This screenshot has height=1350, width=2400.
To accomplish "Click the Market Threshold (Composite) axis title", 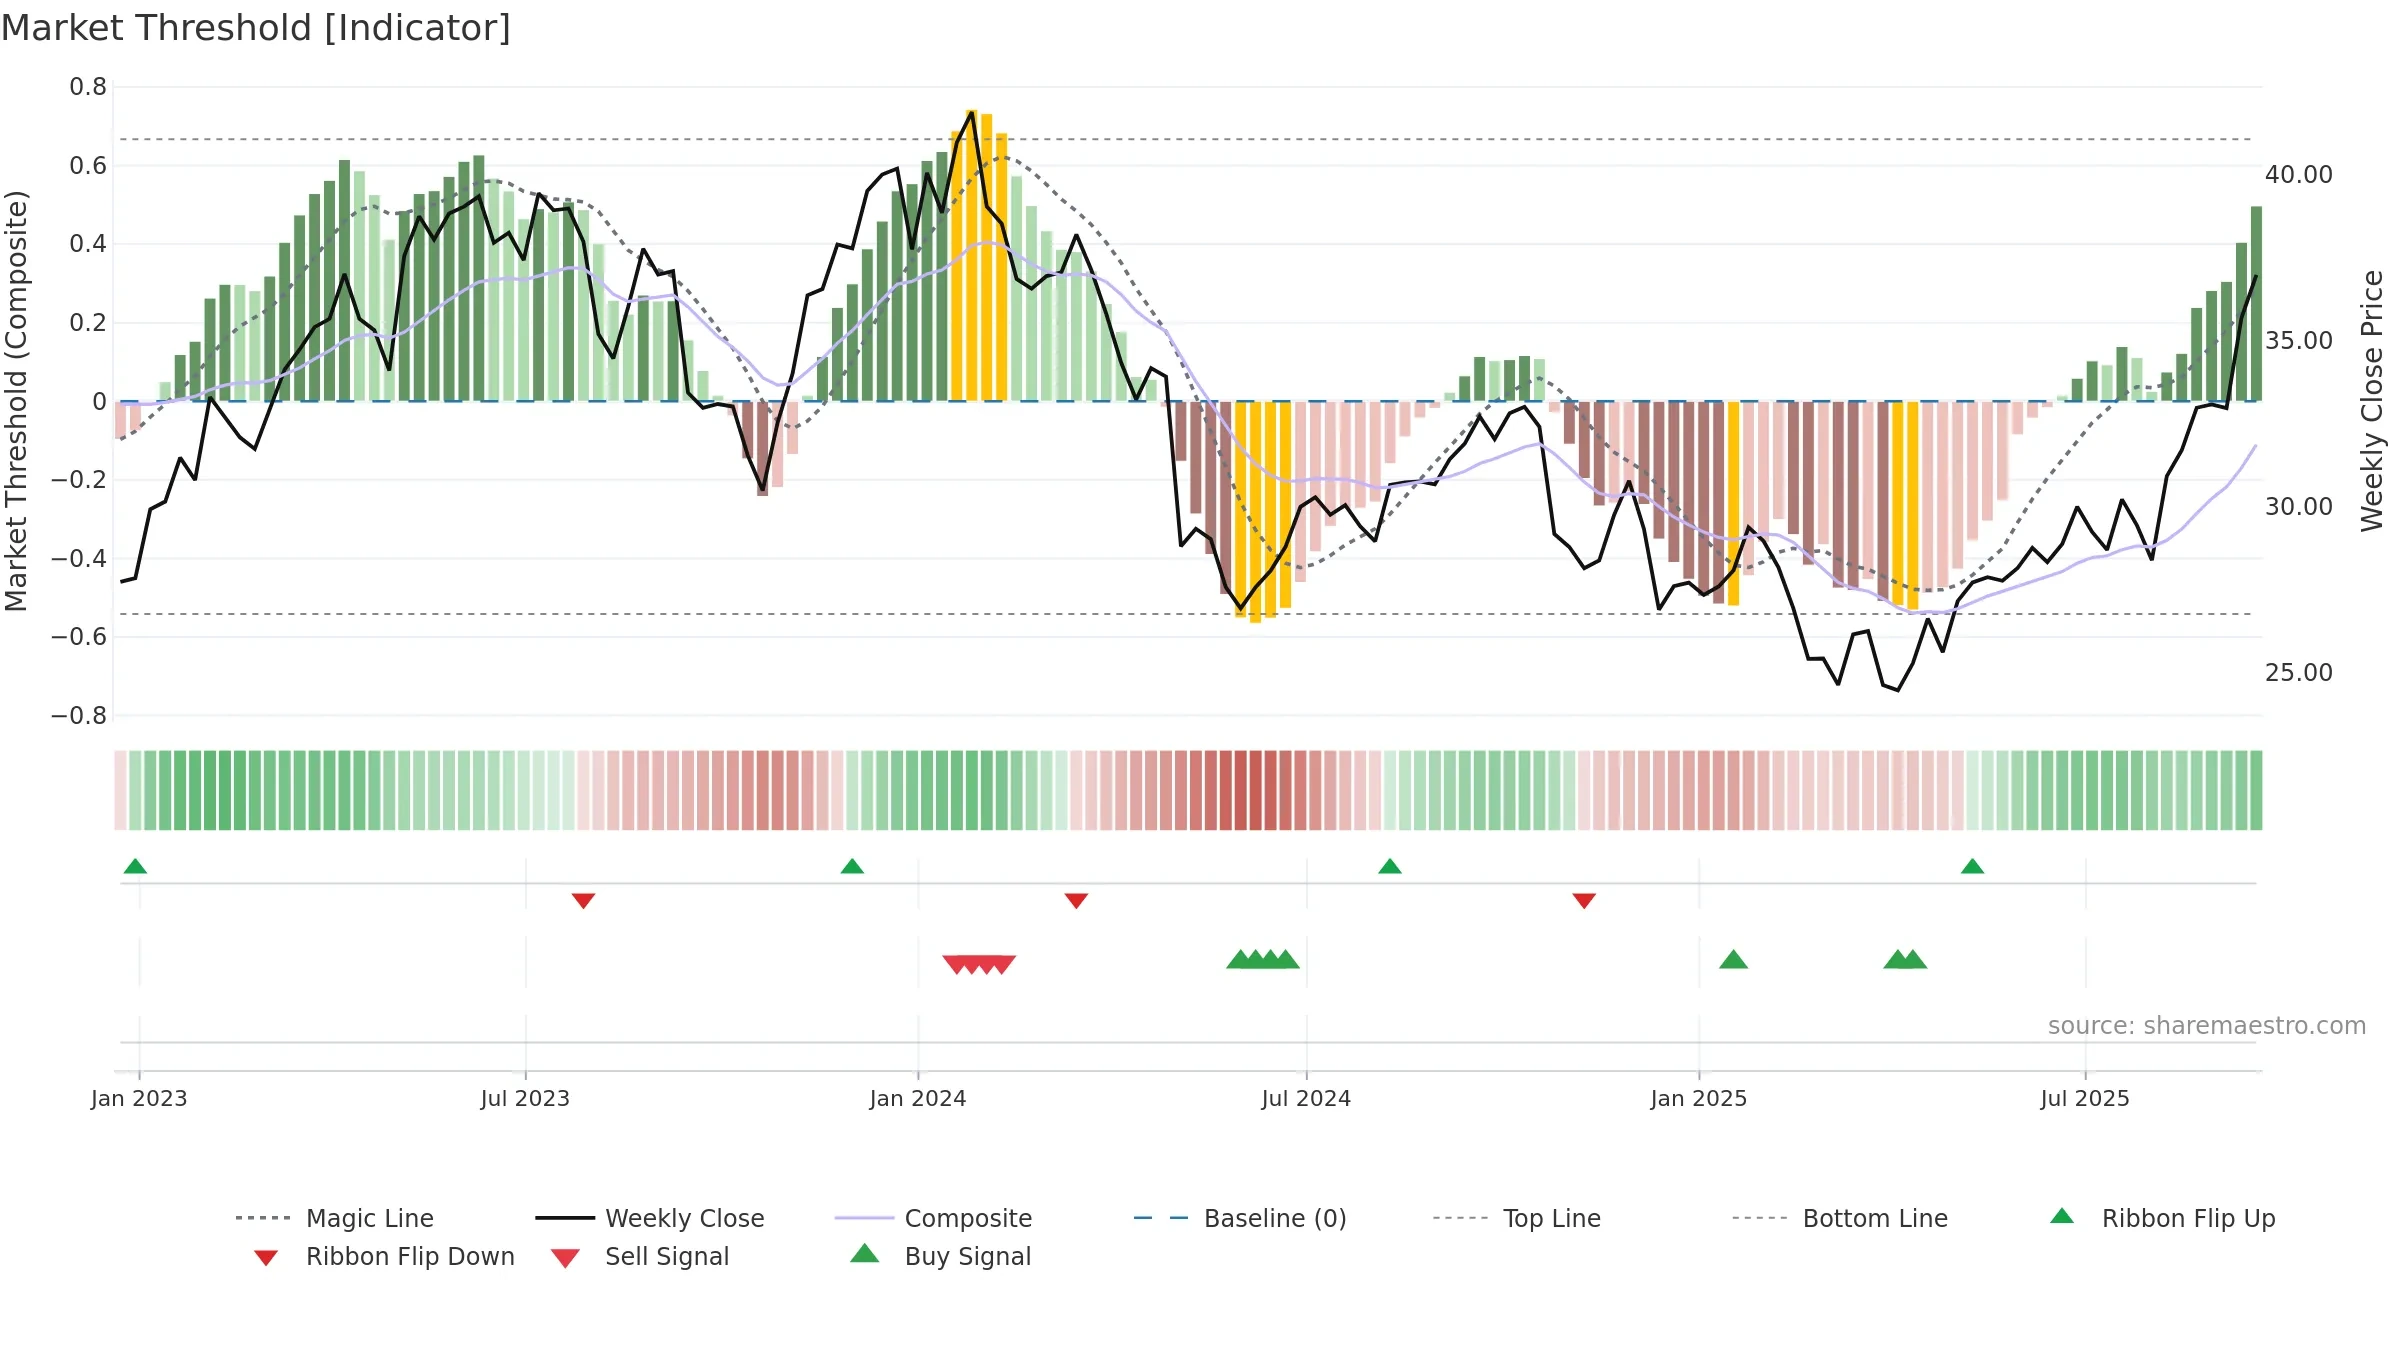I will click(16, 400).
